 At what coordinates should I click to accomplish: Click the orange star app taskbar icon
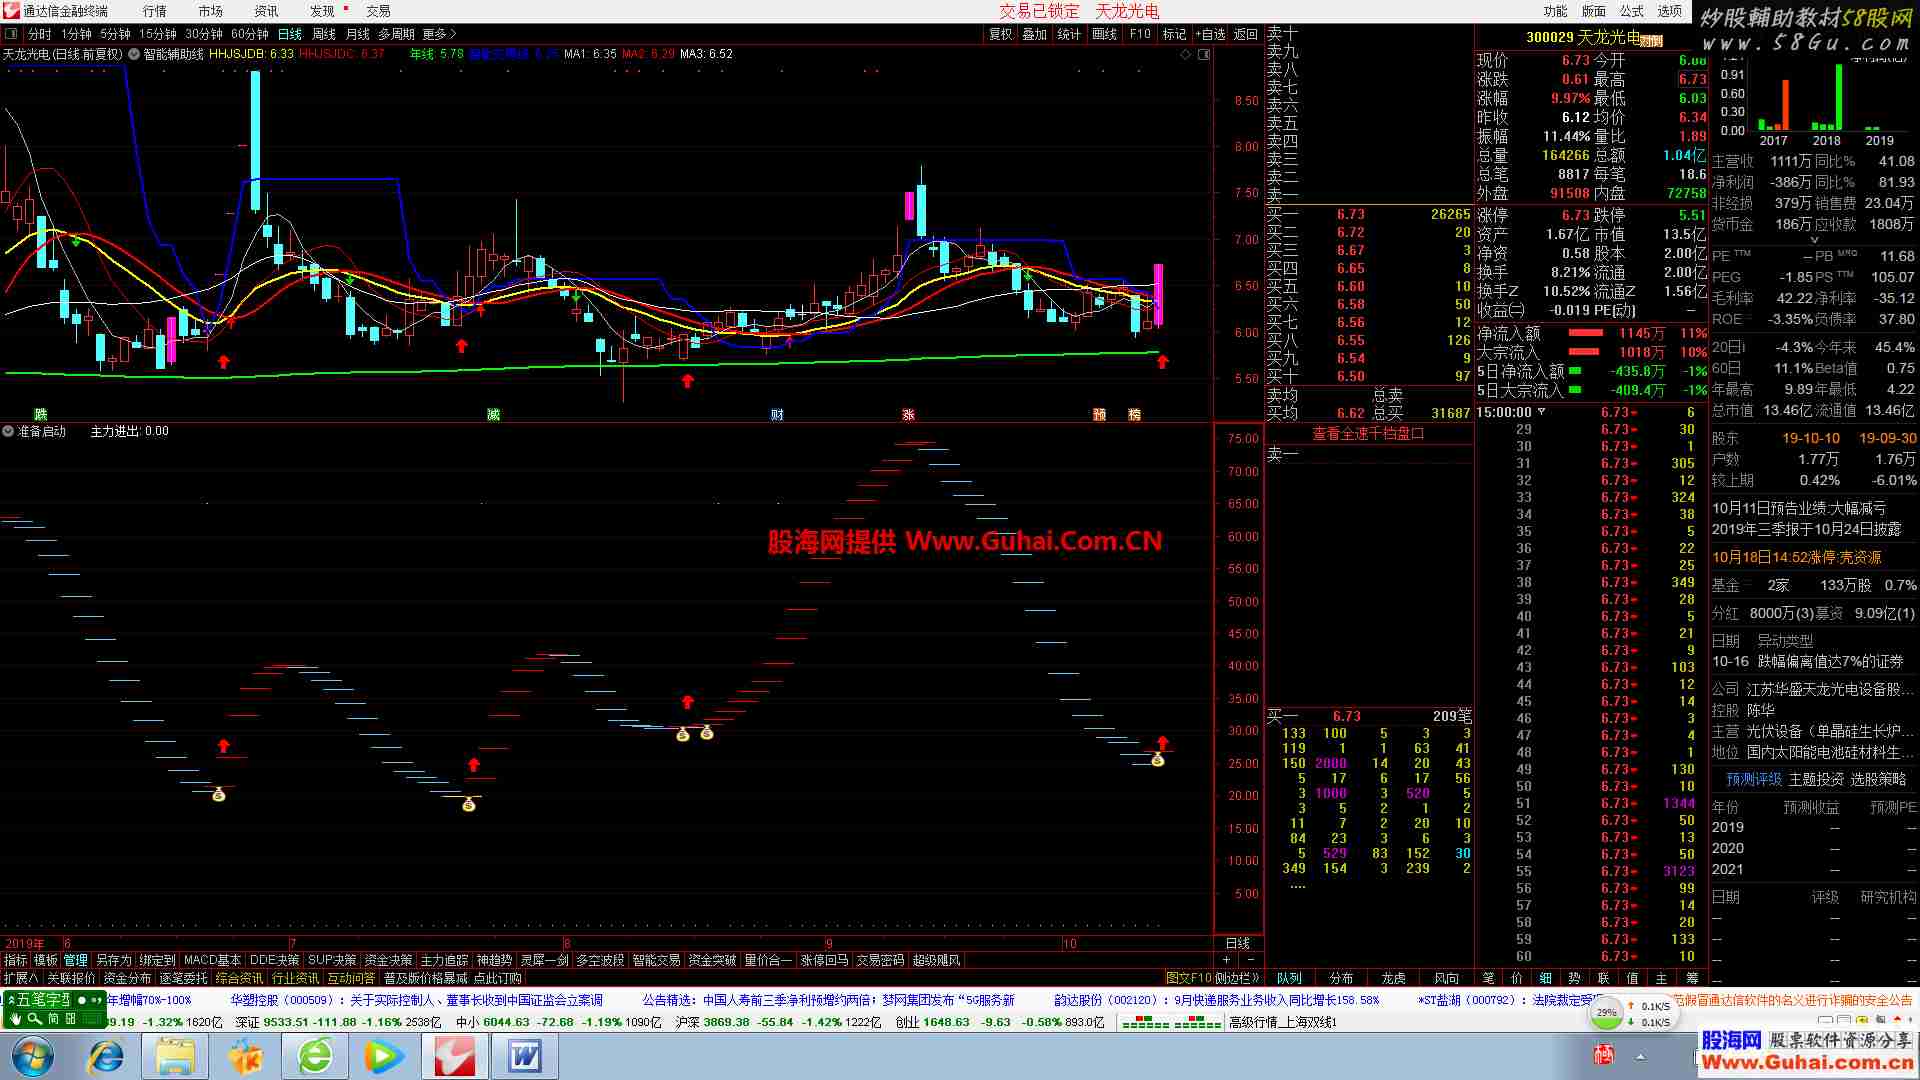click(x=245, y=1056)
